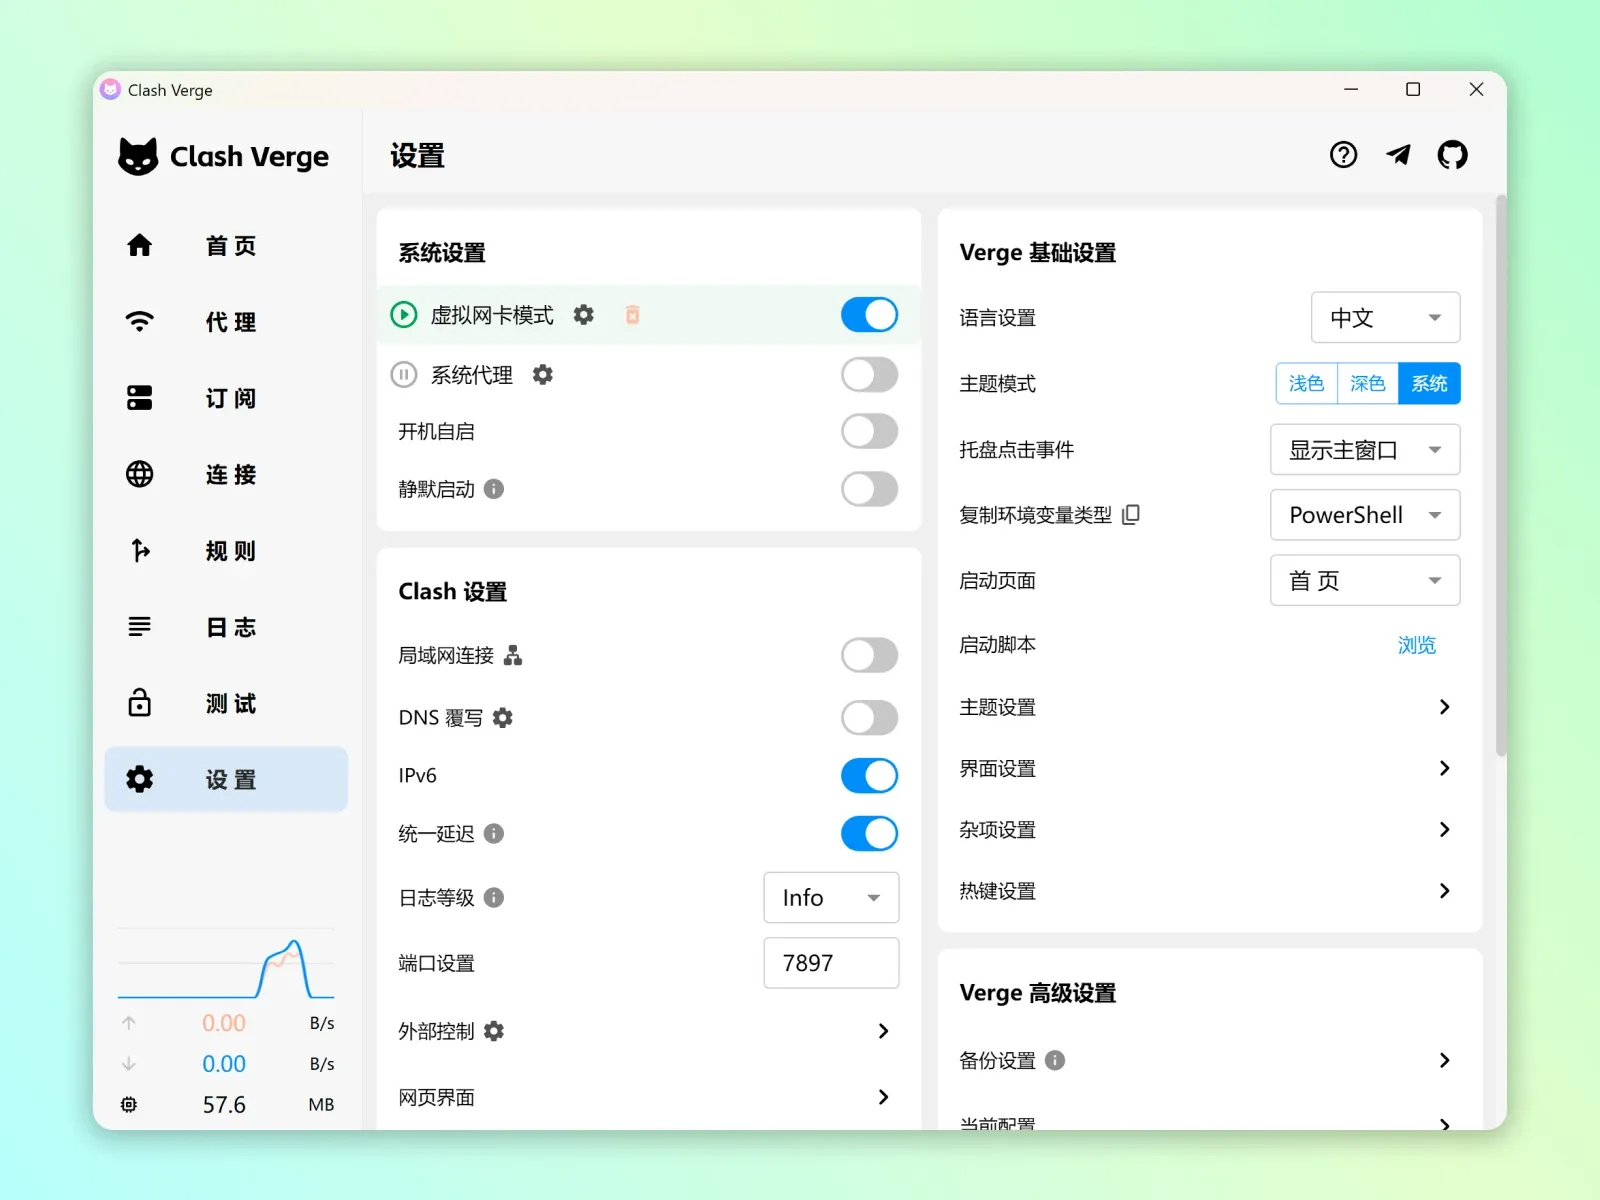Click the globe icon for 连接
The height and width of the screenshot is (1200, 1600).
click(x=140, y=474)
